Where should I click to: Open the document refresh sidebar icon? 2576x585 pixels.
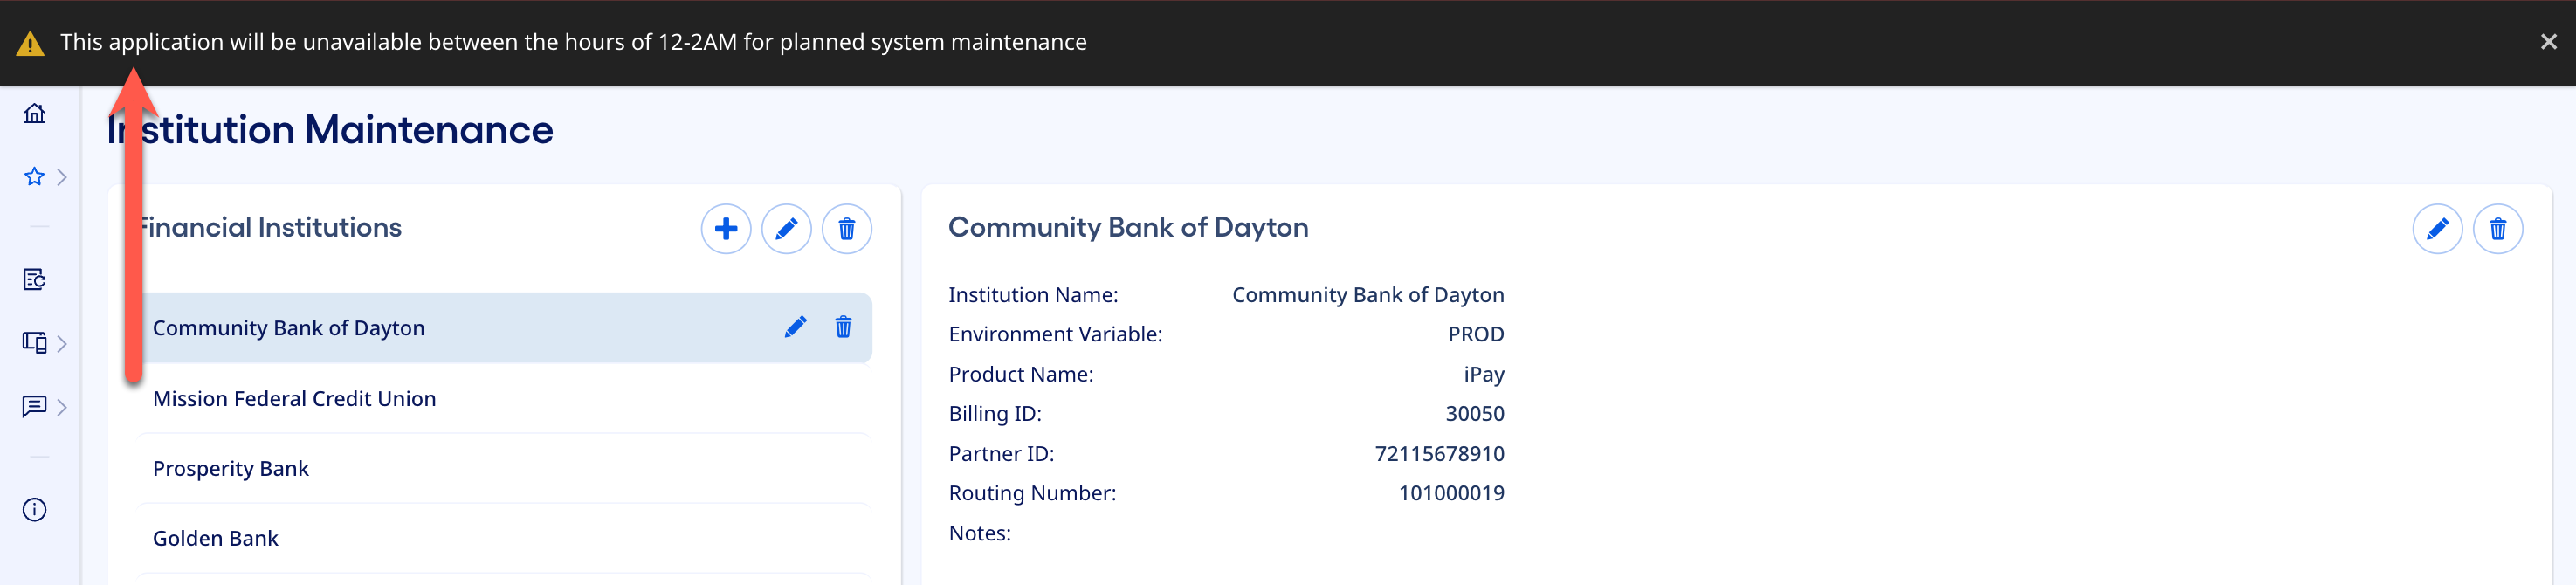pos(34,280)
